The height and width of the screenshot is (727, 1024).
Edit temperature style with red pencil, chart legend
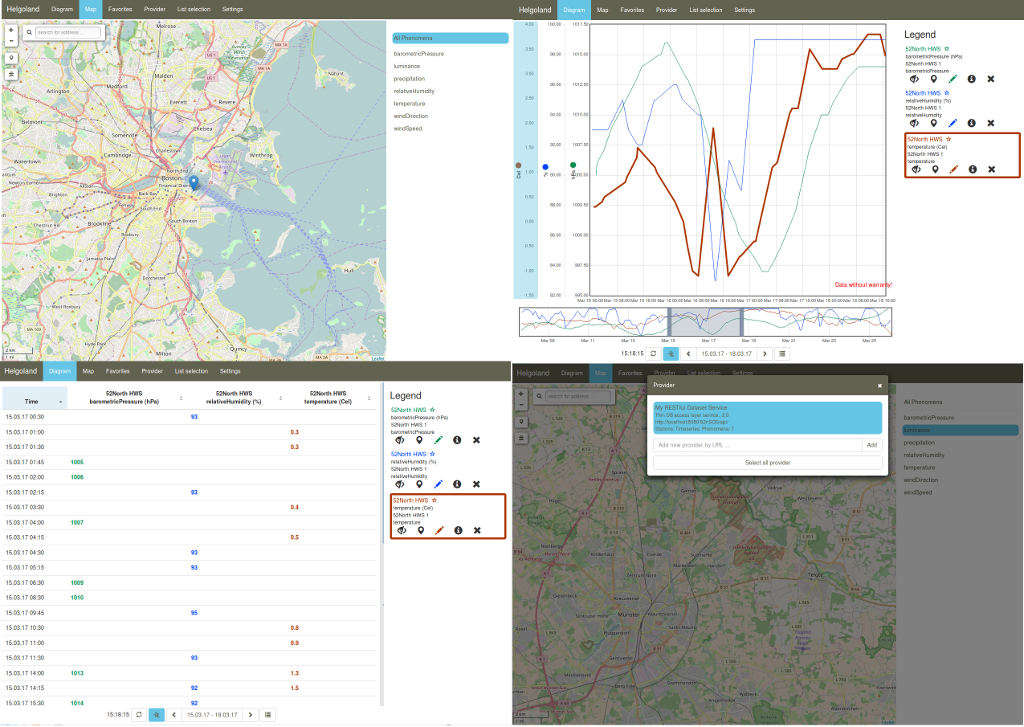(953, 169)
